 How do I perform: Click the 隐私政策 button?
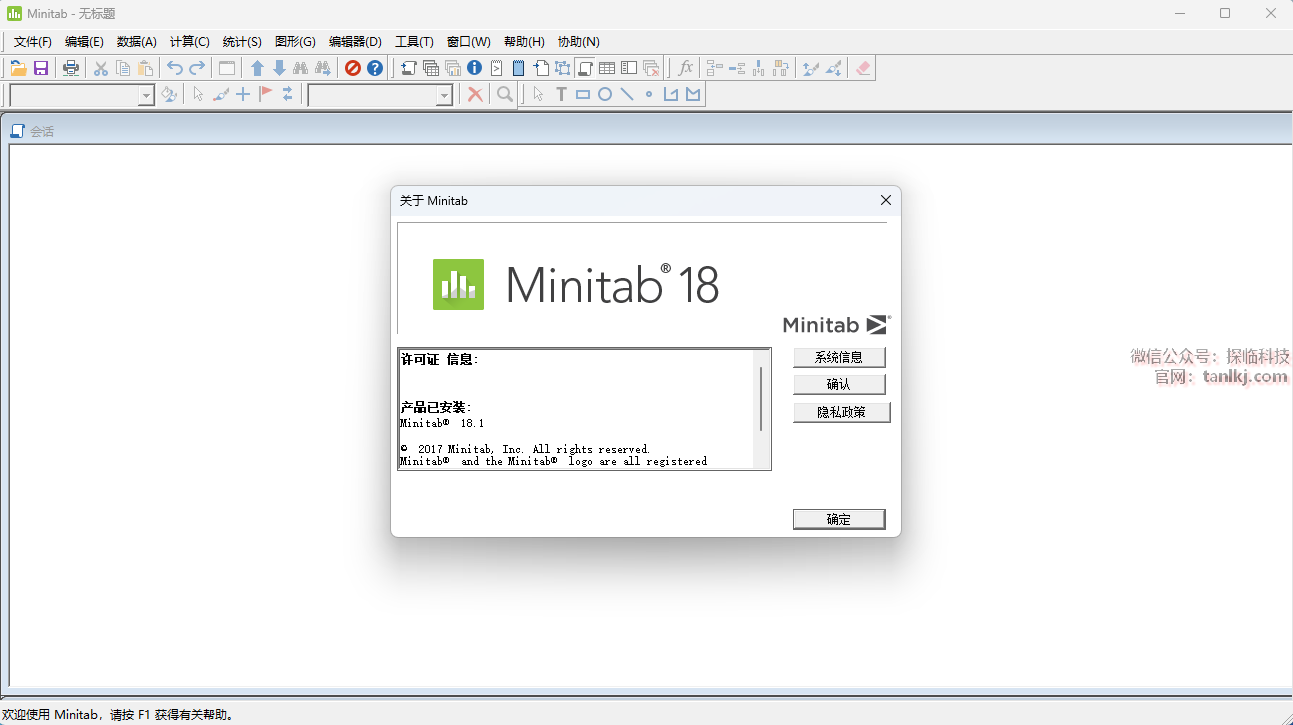(841, 412)
